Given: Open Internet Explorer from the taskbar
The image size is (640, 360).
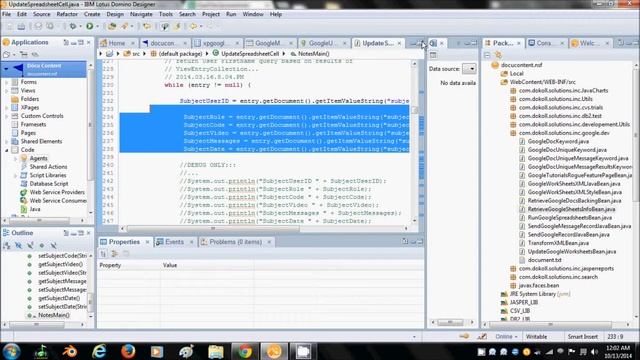Looking at the screenshot, I should click(x=99, y=351).
